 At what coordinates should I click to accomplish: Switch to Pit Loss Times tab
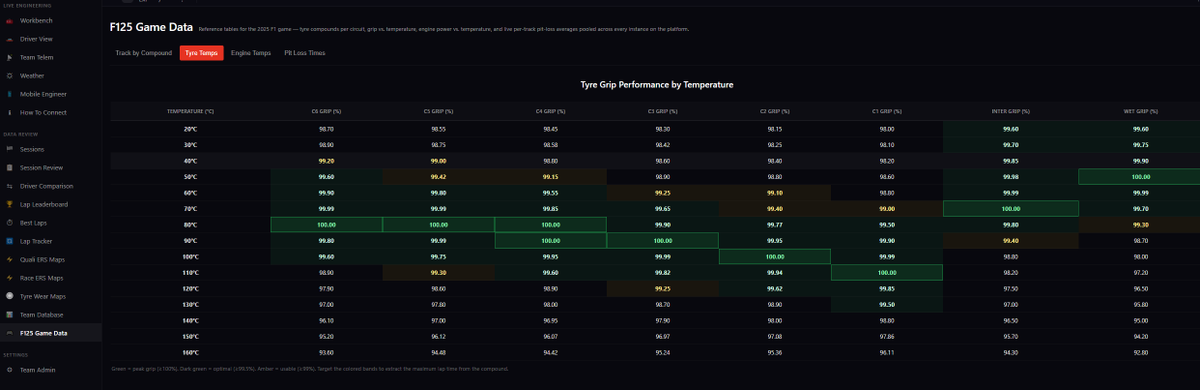[x=304, y=53]
